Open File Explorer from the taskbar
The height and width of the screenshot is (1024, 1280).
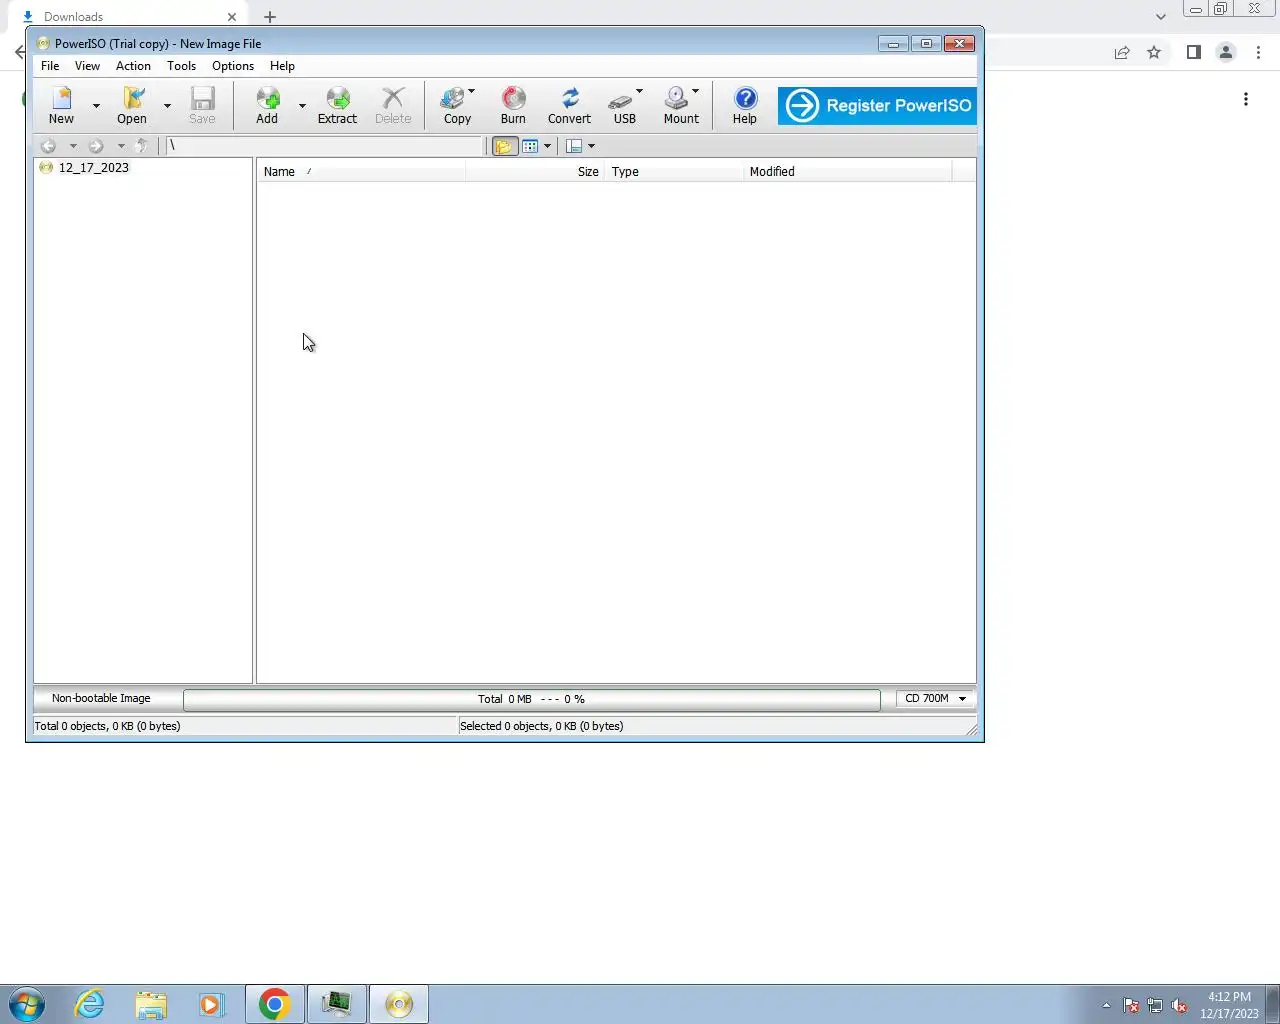coord(151,1004)
